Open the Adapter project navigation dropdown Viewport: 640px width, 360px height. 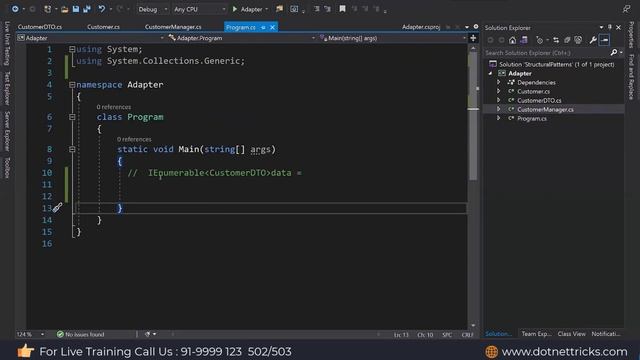pyautogui.click(x=90, y=38)
